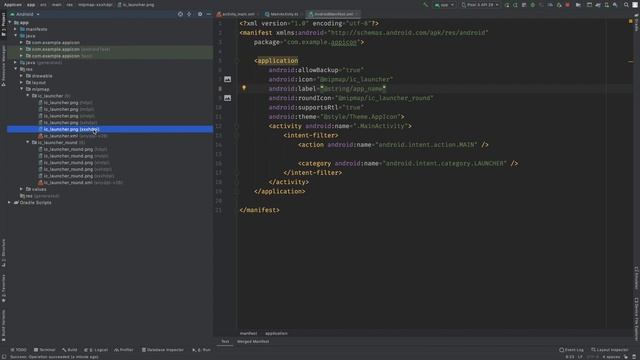Open the TODO tool window

click(19, 350)
